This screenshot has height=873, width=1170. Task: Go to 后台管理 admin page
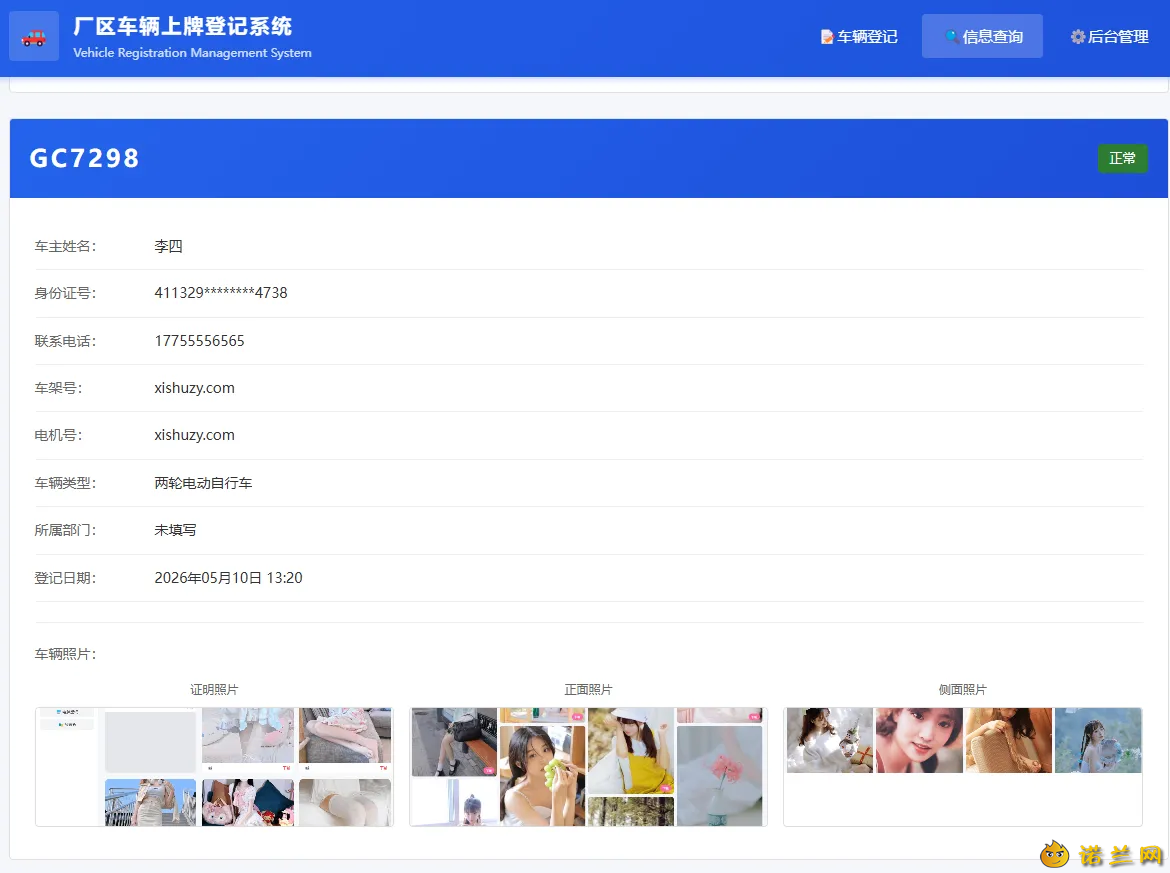pyautogui.click(x=1110, y=37)
